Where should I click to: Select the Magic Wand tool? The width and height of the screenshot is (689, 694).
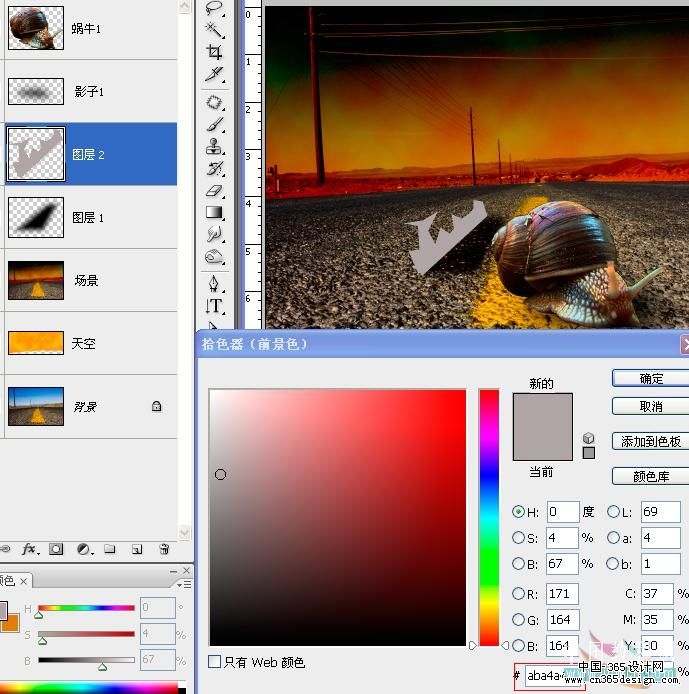point(215,30)
